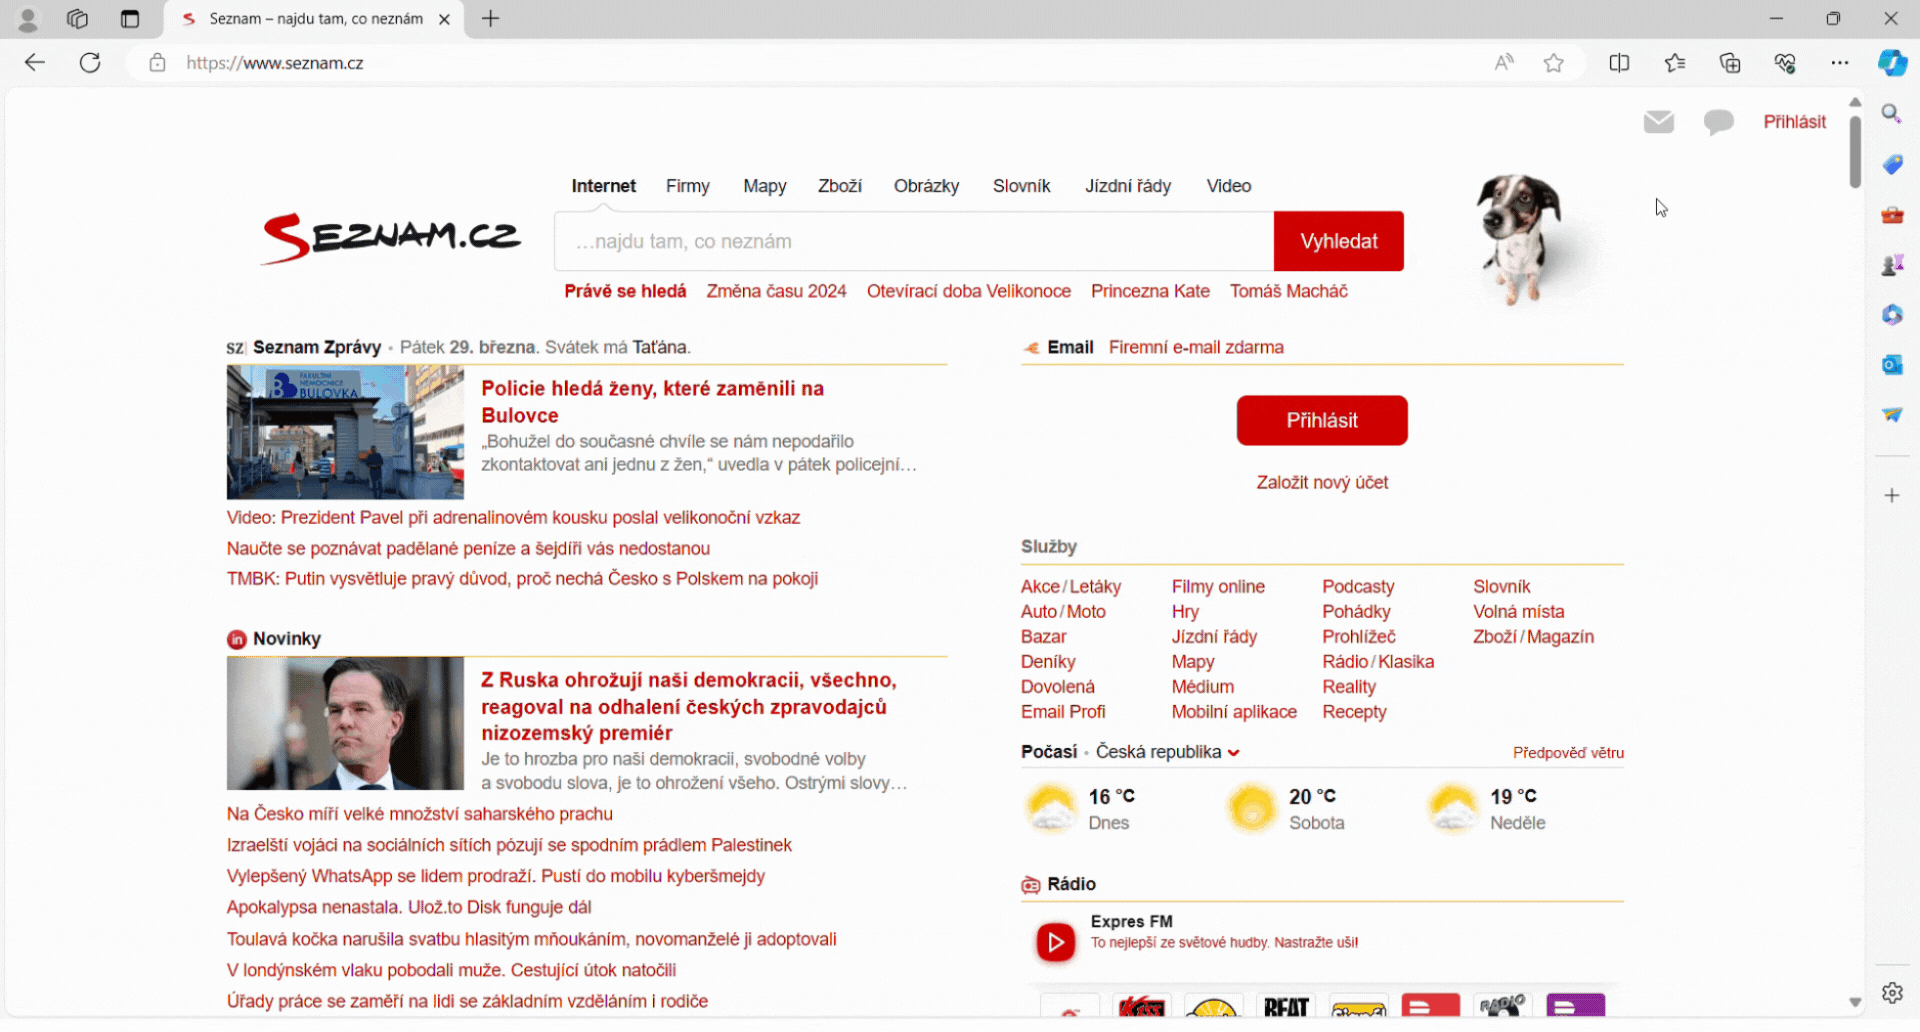Refresh the page with reload icon
The width and height of the screenshot is (1920, 1032).
[90, 63]
